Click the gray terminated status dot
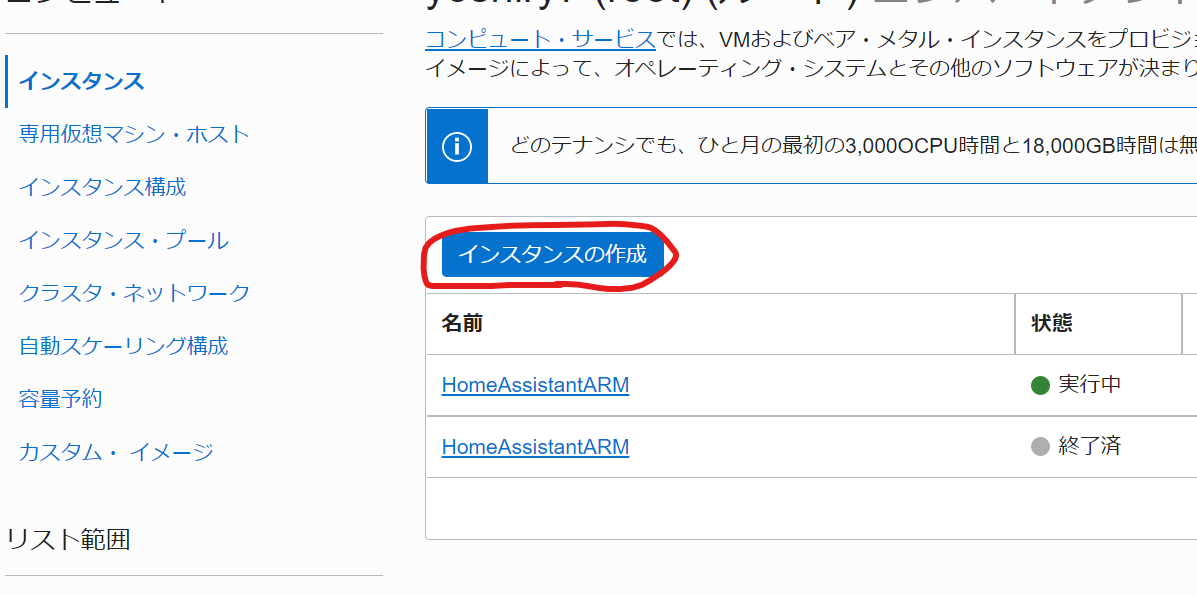The image size is (1197, 595). pyautogui.click(x=1041, y=447)
